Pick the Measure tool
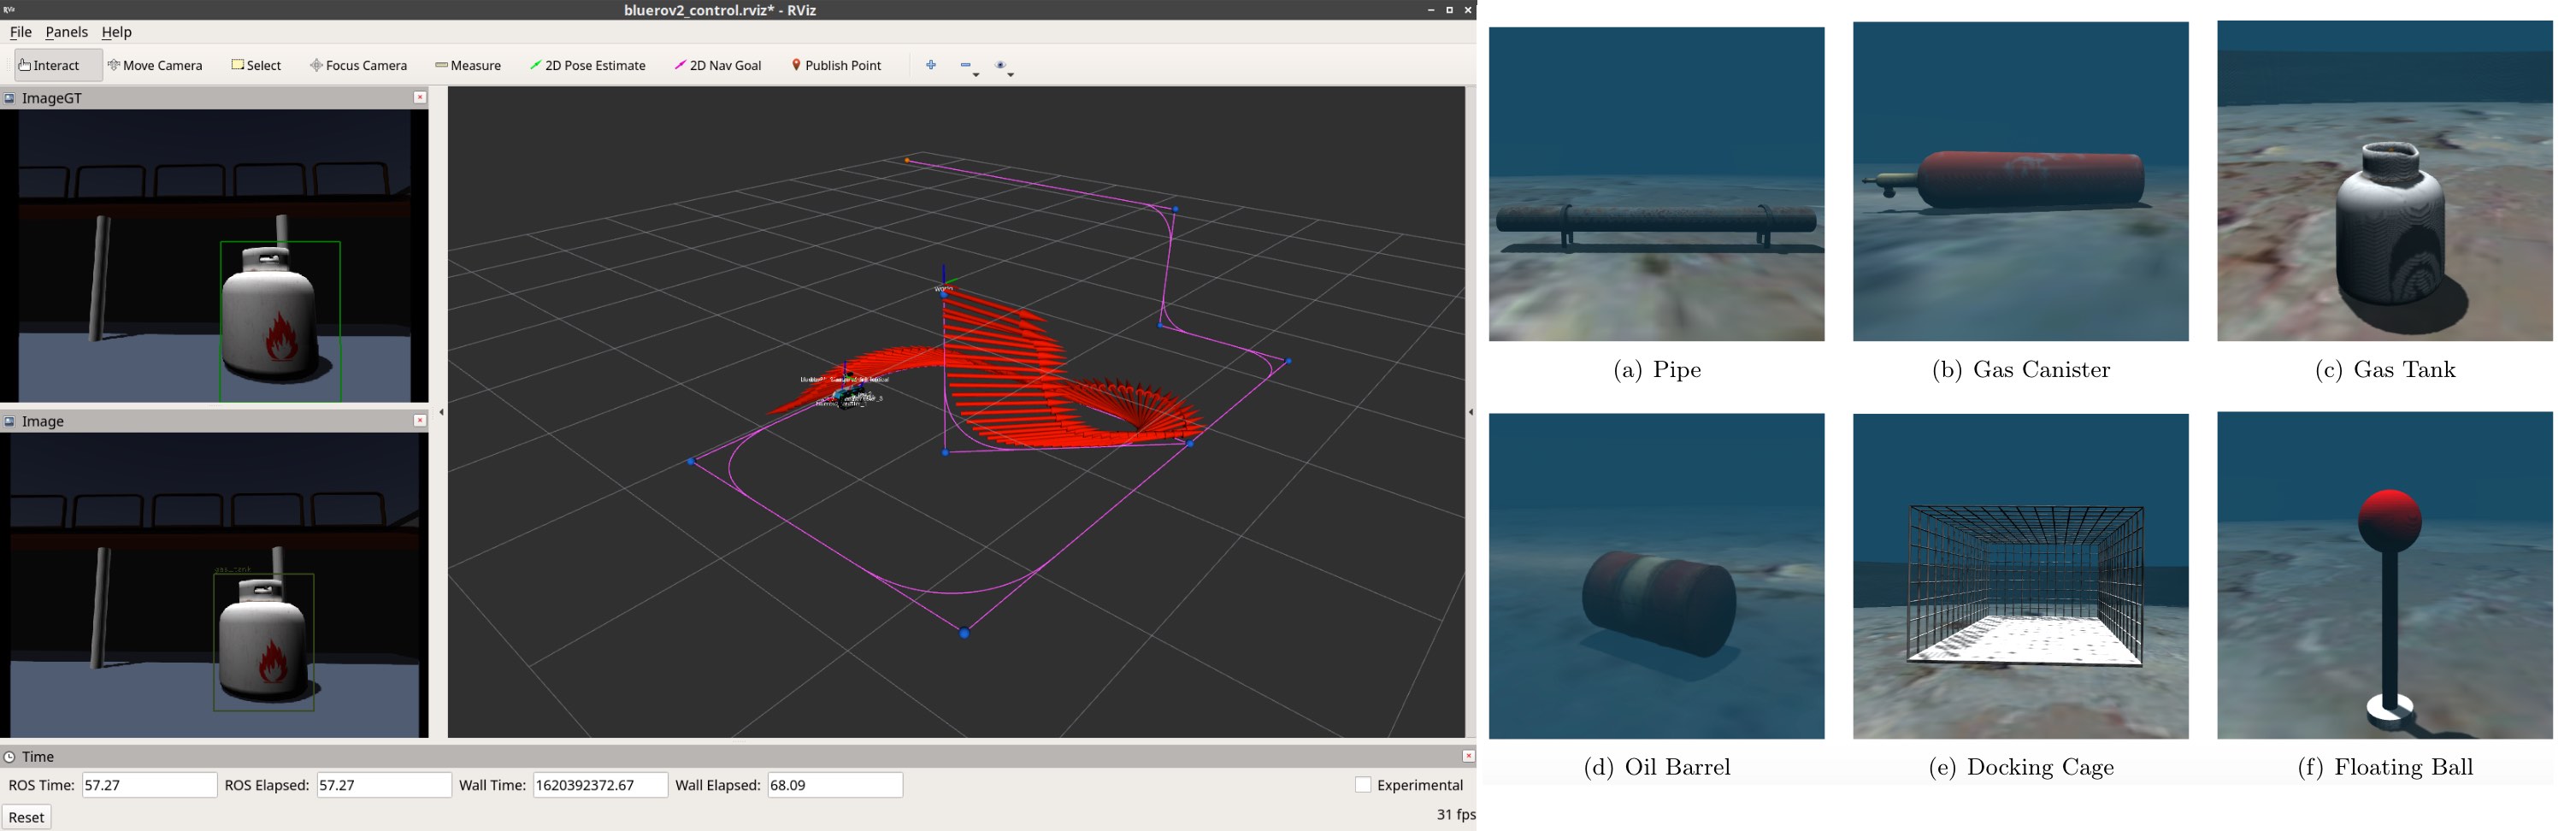The height and width of the screenshot is (831, 2576). point(468,65)
